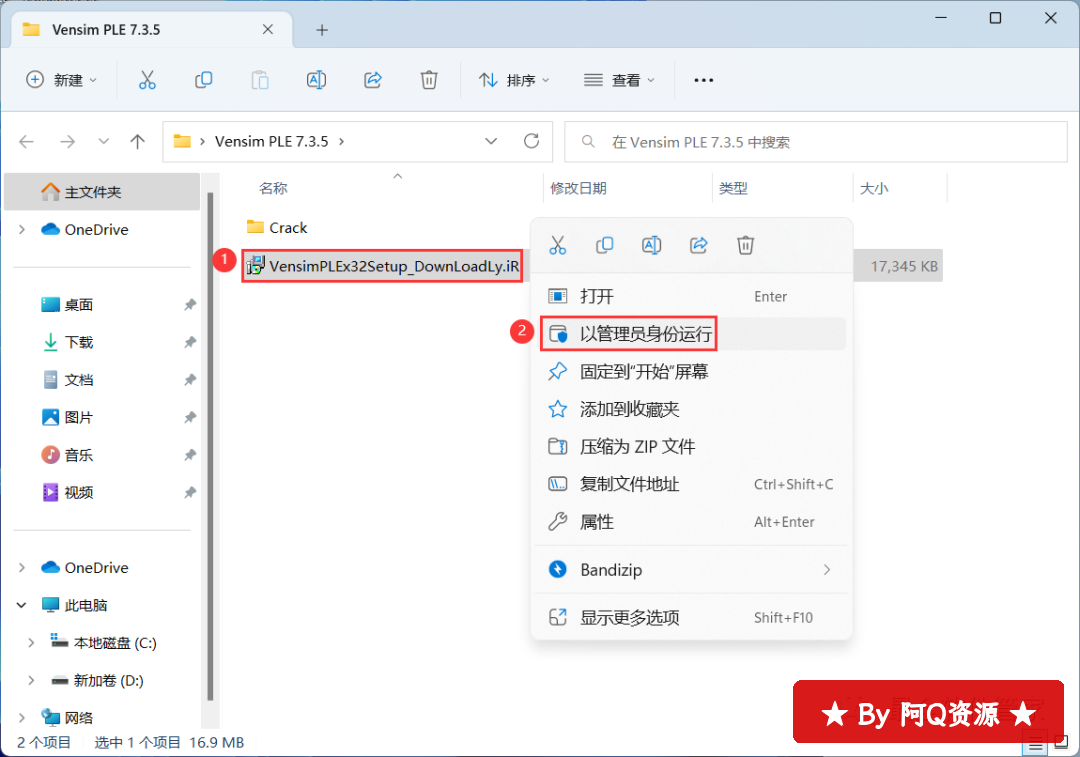Image resolution: width=1080 pixels, height=757 pixels.
Task: Select 本地磁盘 (C:) drive
Action: [115, 643]
